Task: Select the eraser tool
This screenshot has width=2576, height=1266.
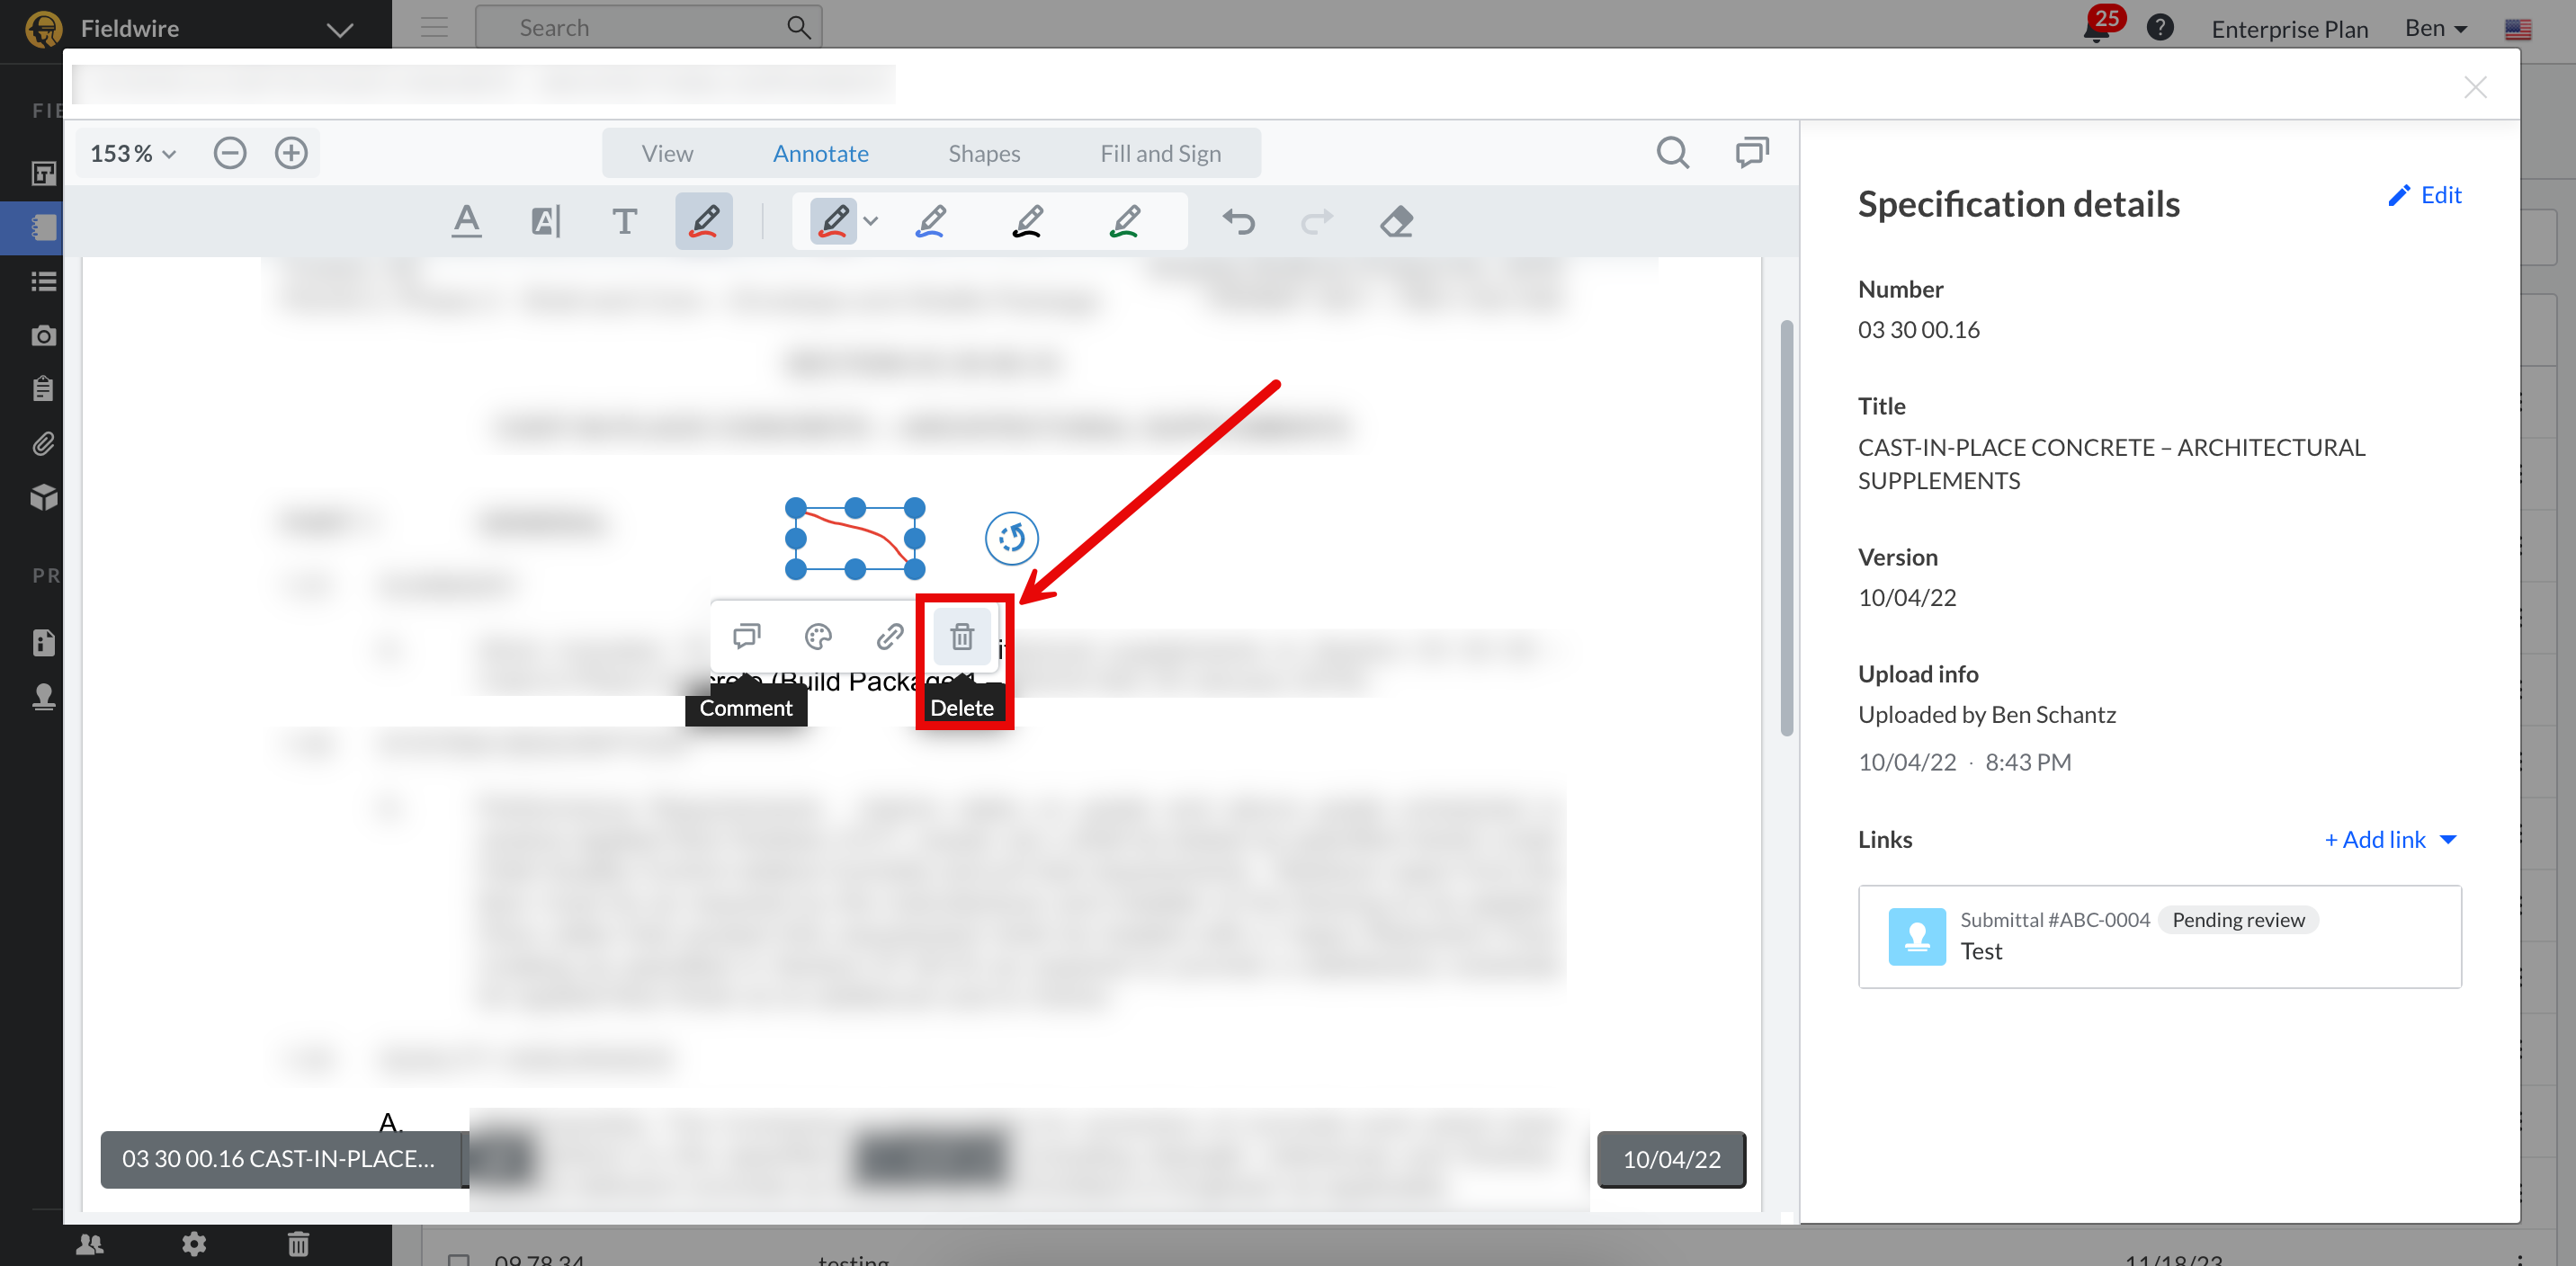Action: click(1396, 221)
